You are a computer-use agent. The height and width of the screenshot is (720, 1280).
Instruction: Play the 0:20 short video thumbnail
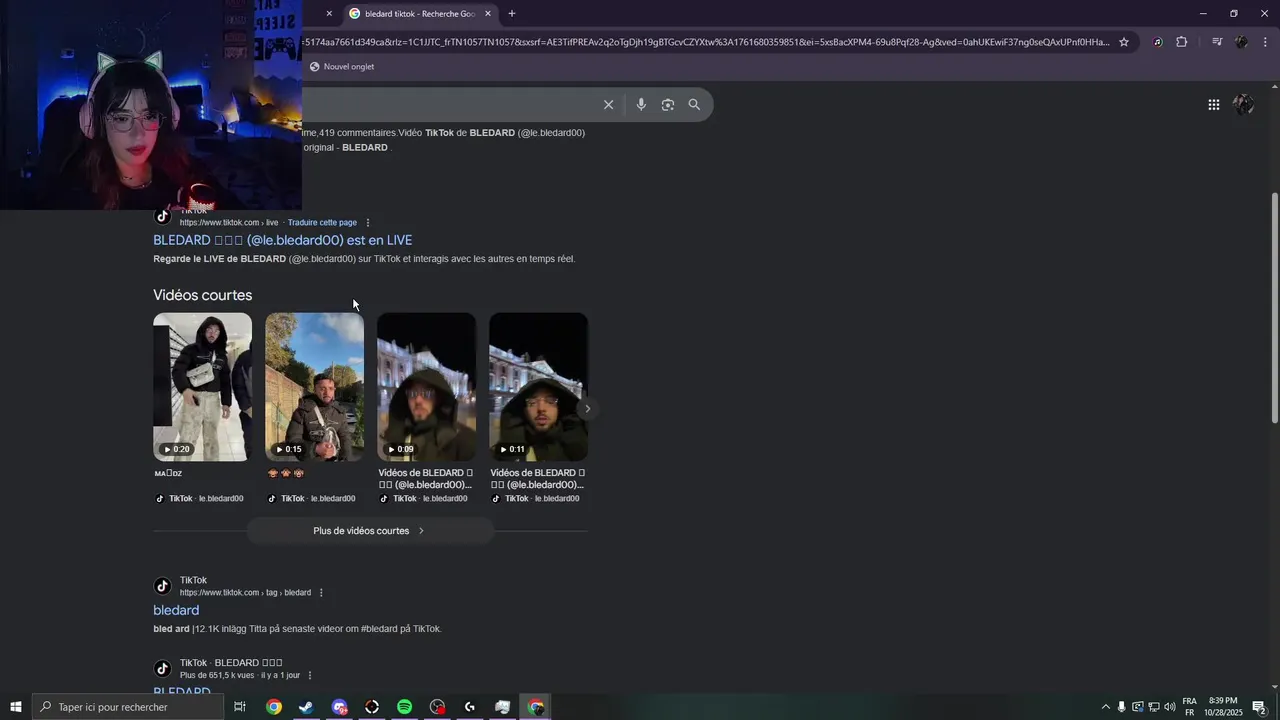click(x=202, y=387)
